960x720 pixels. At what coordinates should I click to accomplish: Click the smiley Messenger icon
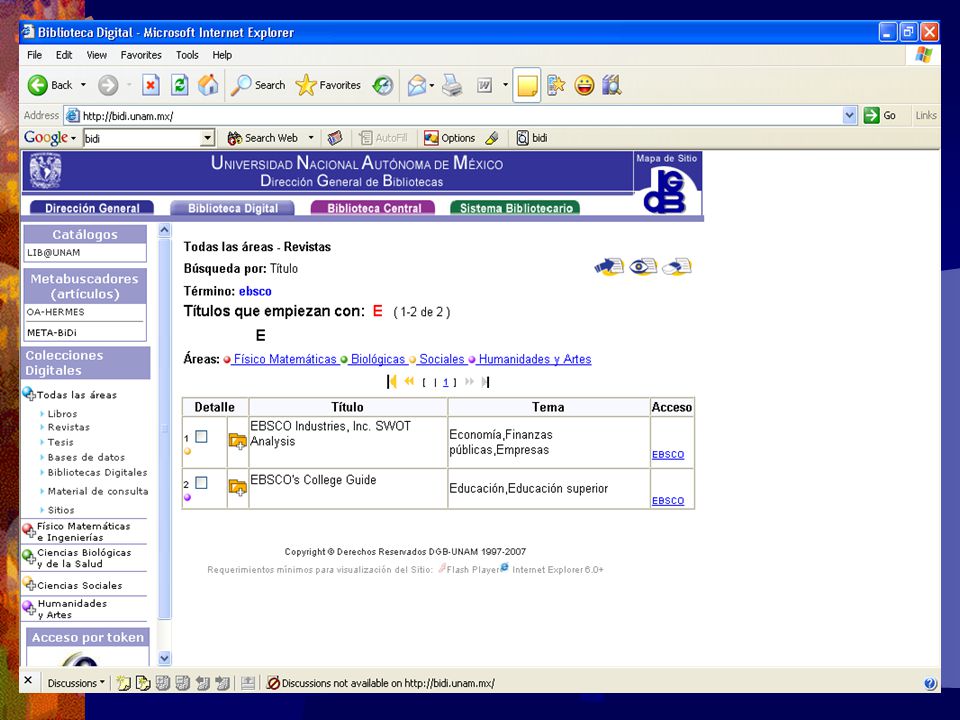(x=585, y=85)
